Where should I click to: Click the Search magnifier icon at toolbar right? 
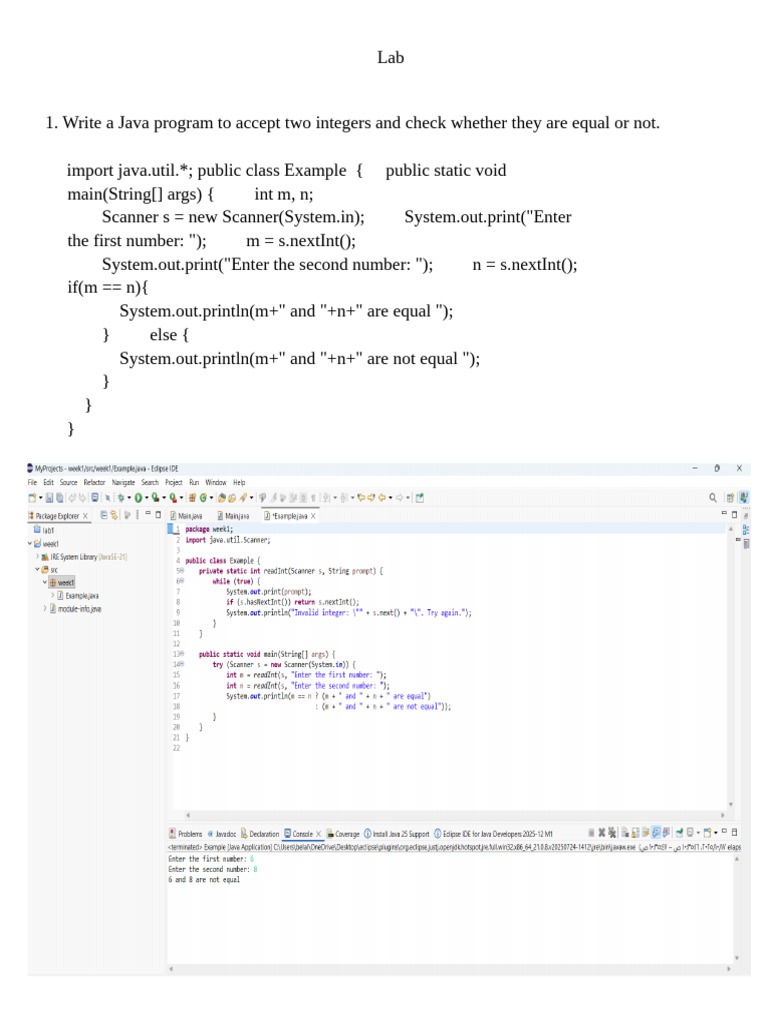[712, 498]
